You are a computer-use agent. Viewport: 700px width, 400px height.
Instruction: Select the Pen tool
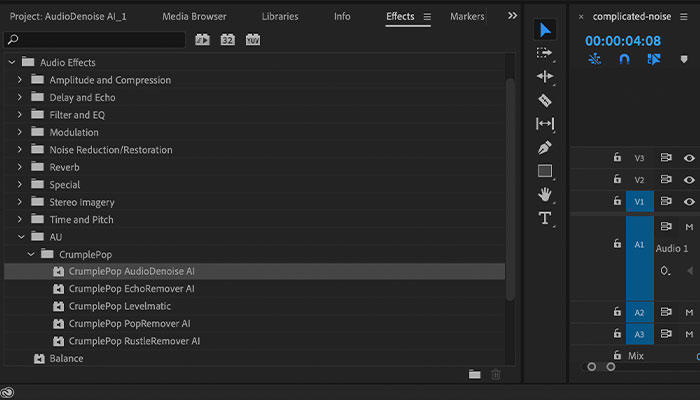pyautogui.click(x=545, y=148)
